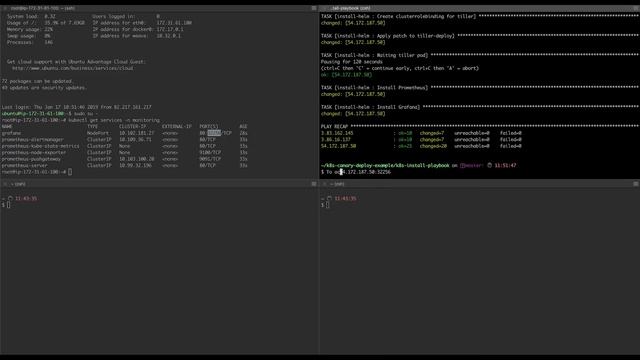
Task: Select the bottom-right zsh pane title
Action: point(338,184)
